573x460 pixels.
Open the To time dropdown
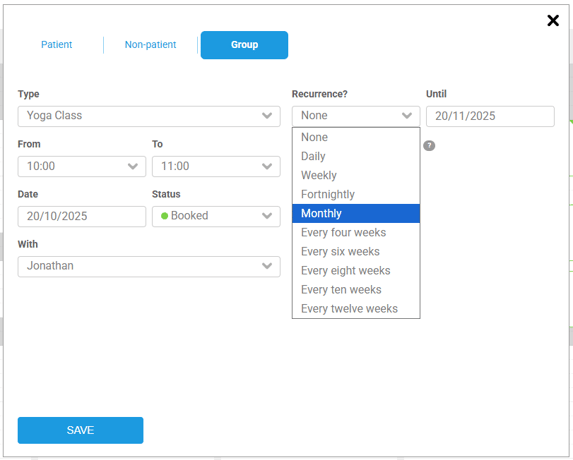216,166
